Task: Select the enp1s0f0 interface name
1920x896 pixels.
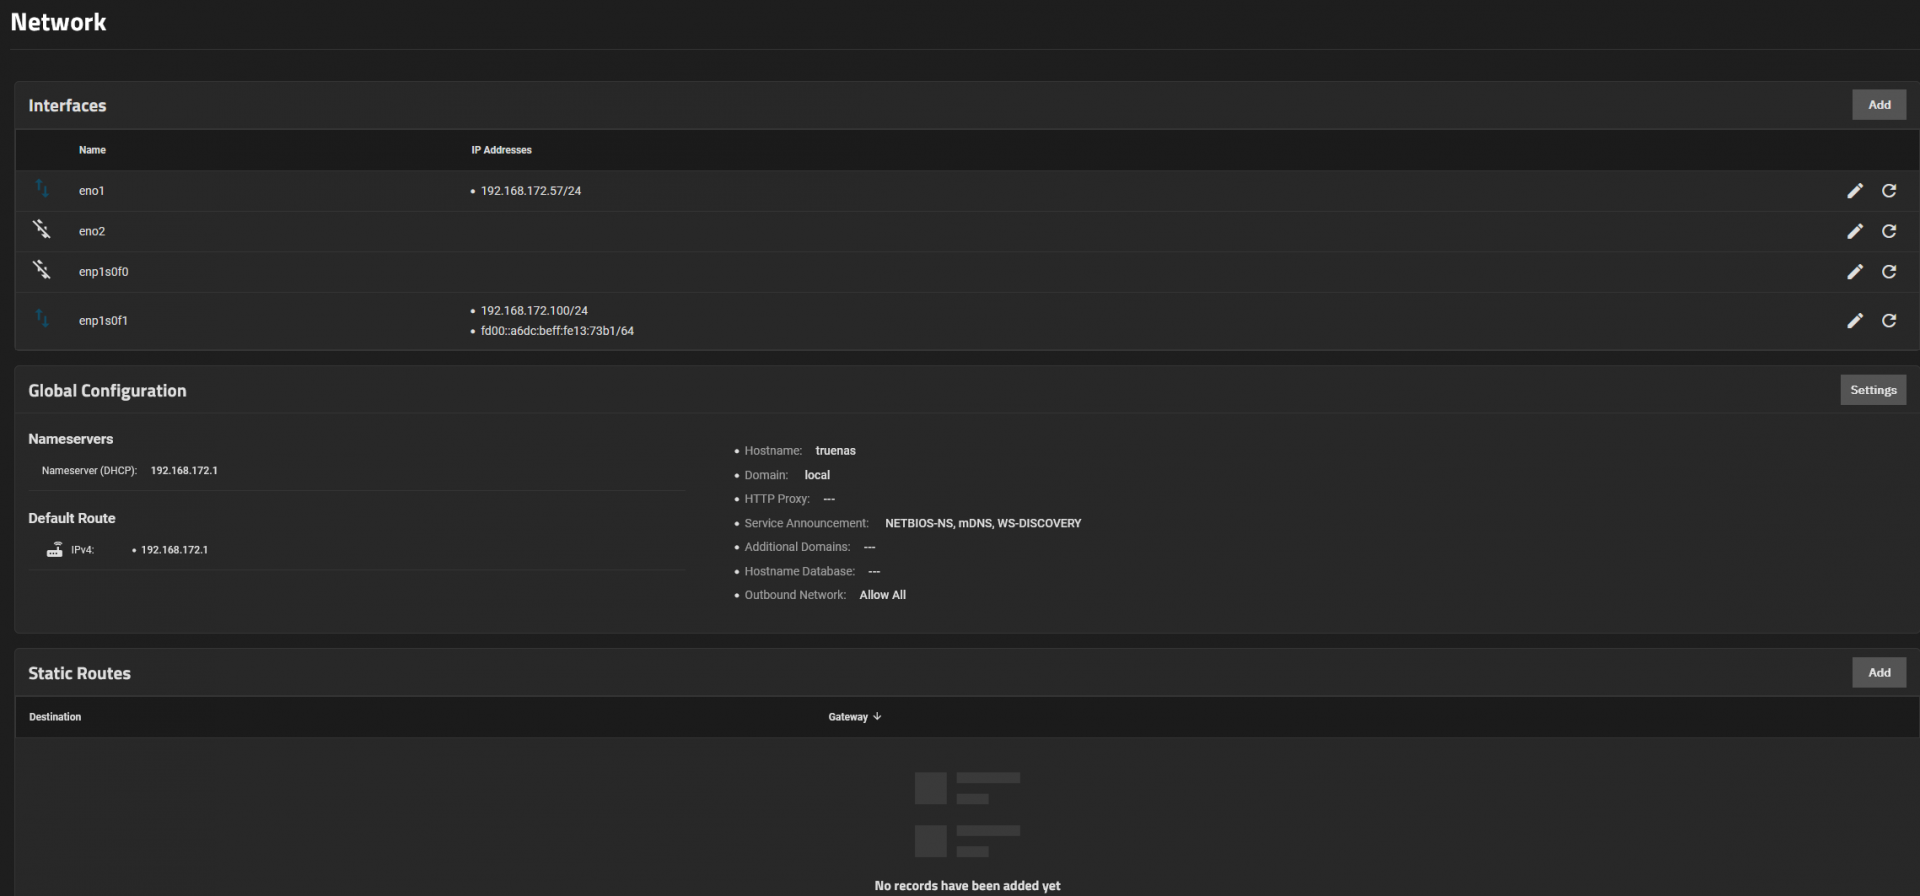Action: click(103, 272)
